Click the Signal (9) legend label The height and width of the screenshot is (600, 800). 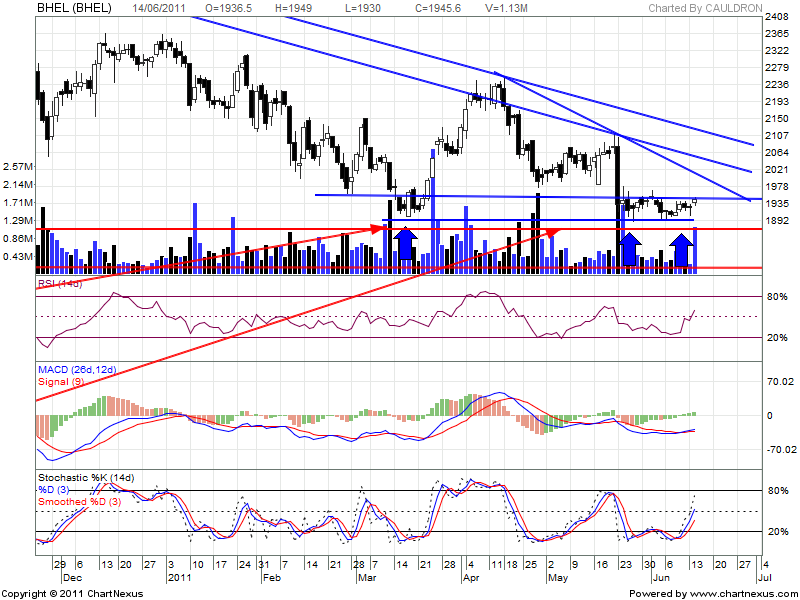(x=60, y=381)
